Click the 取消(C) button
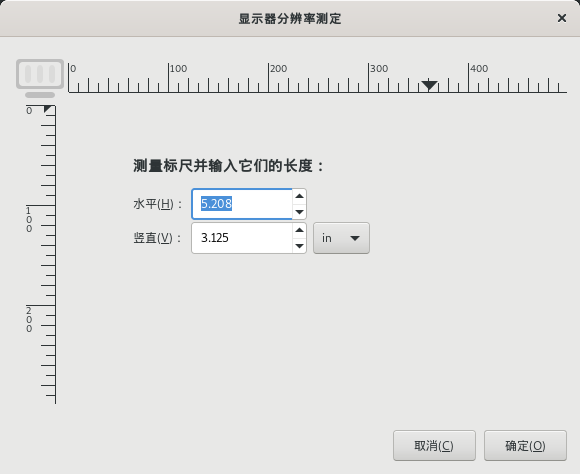580x474 pixels. tap(434, 446)
